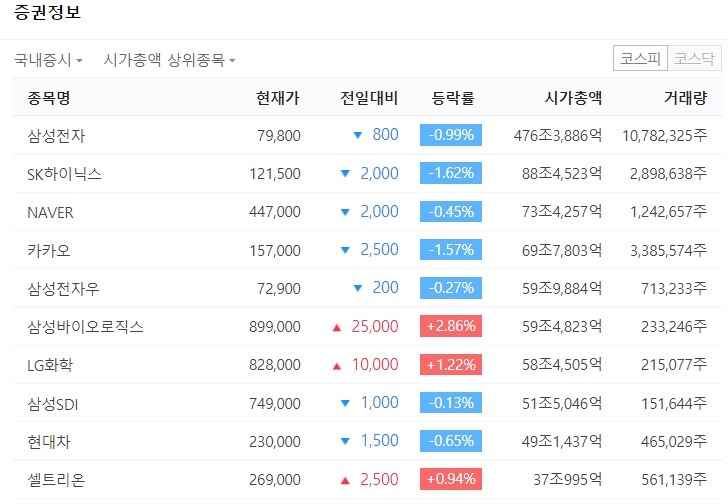Click the -1.57% badge for 카카오
Viewport: 728px width, 504px height.
pos(451,250)
